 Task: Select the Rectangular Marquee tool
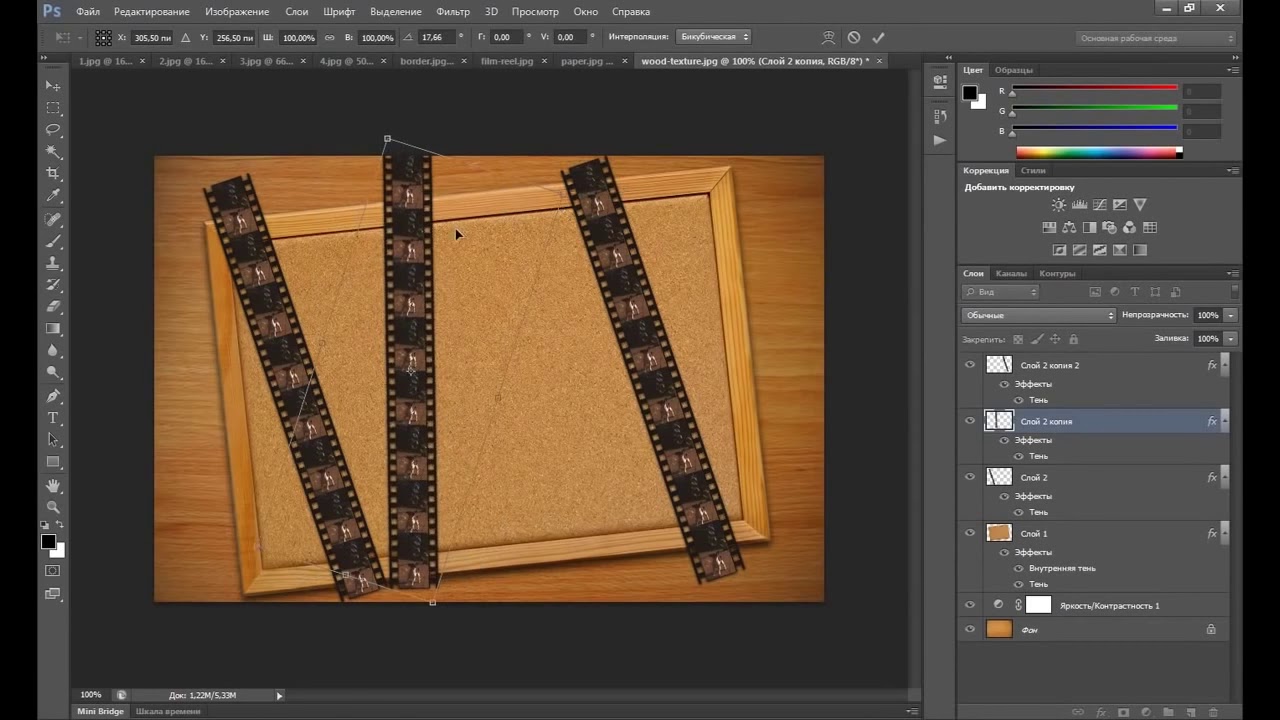[x=53, y=108]
